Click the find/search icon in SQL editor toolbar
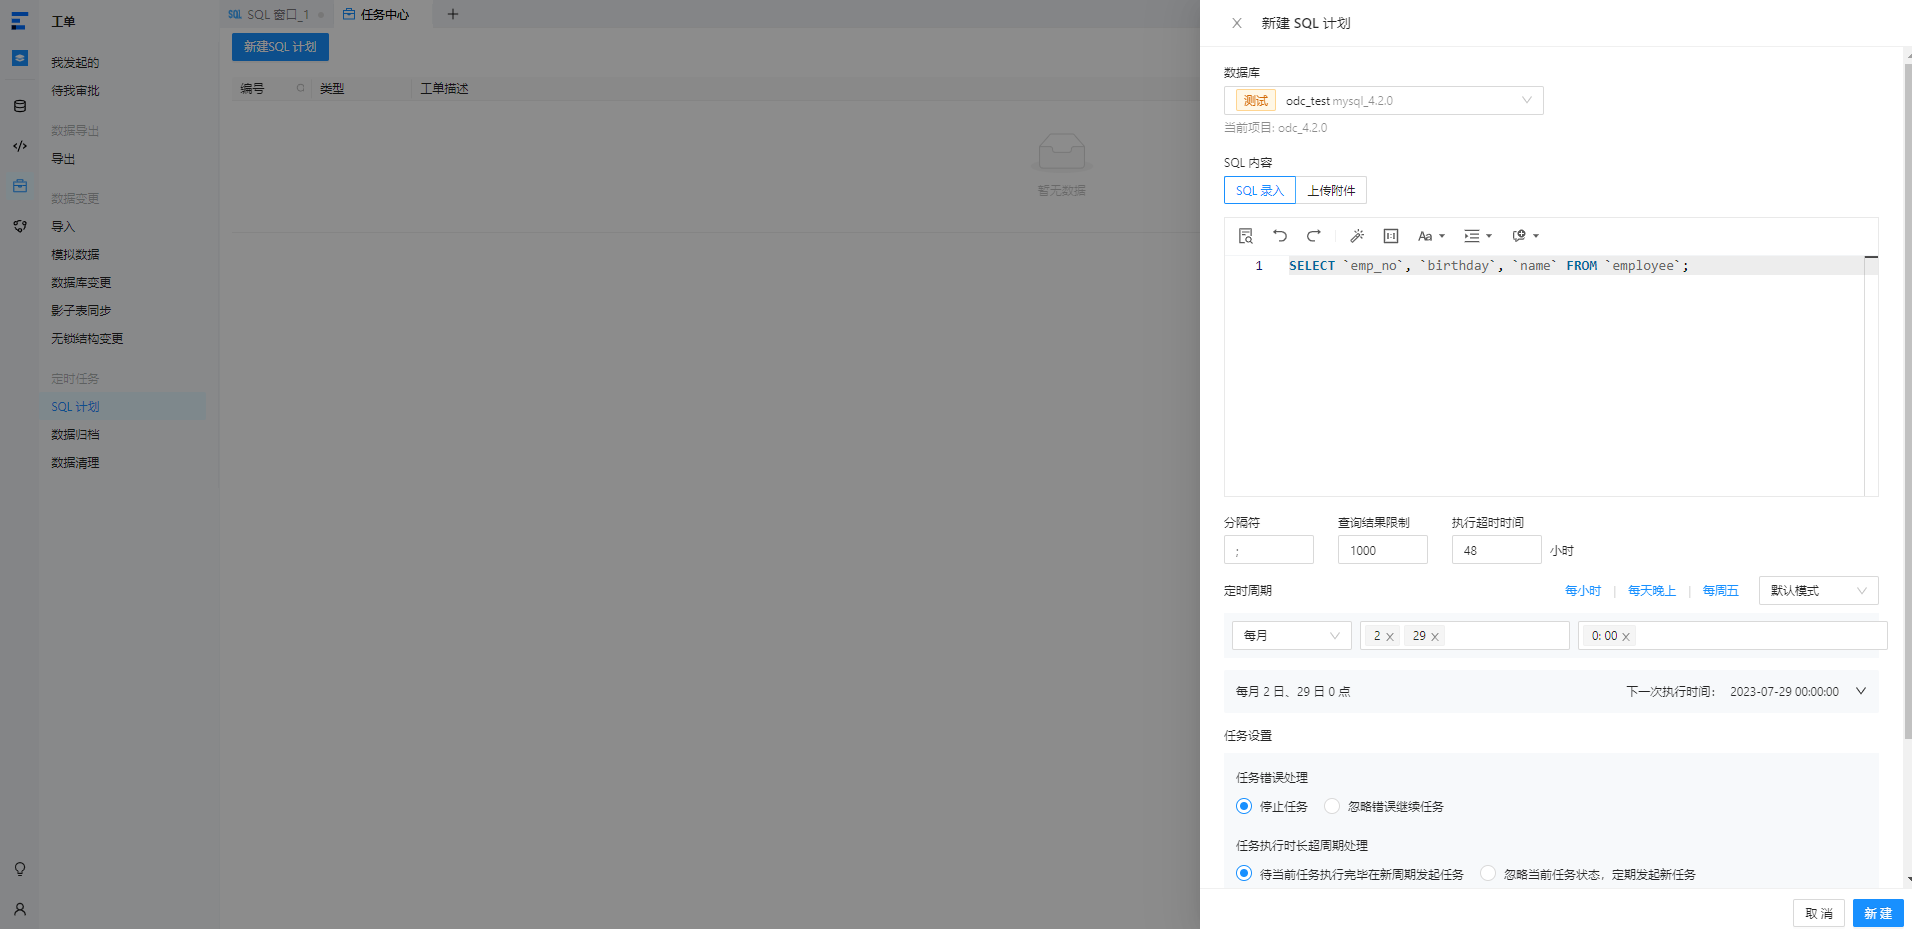 point(1246,236)
